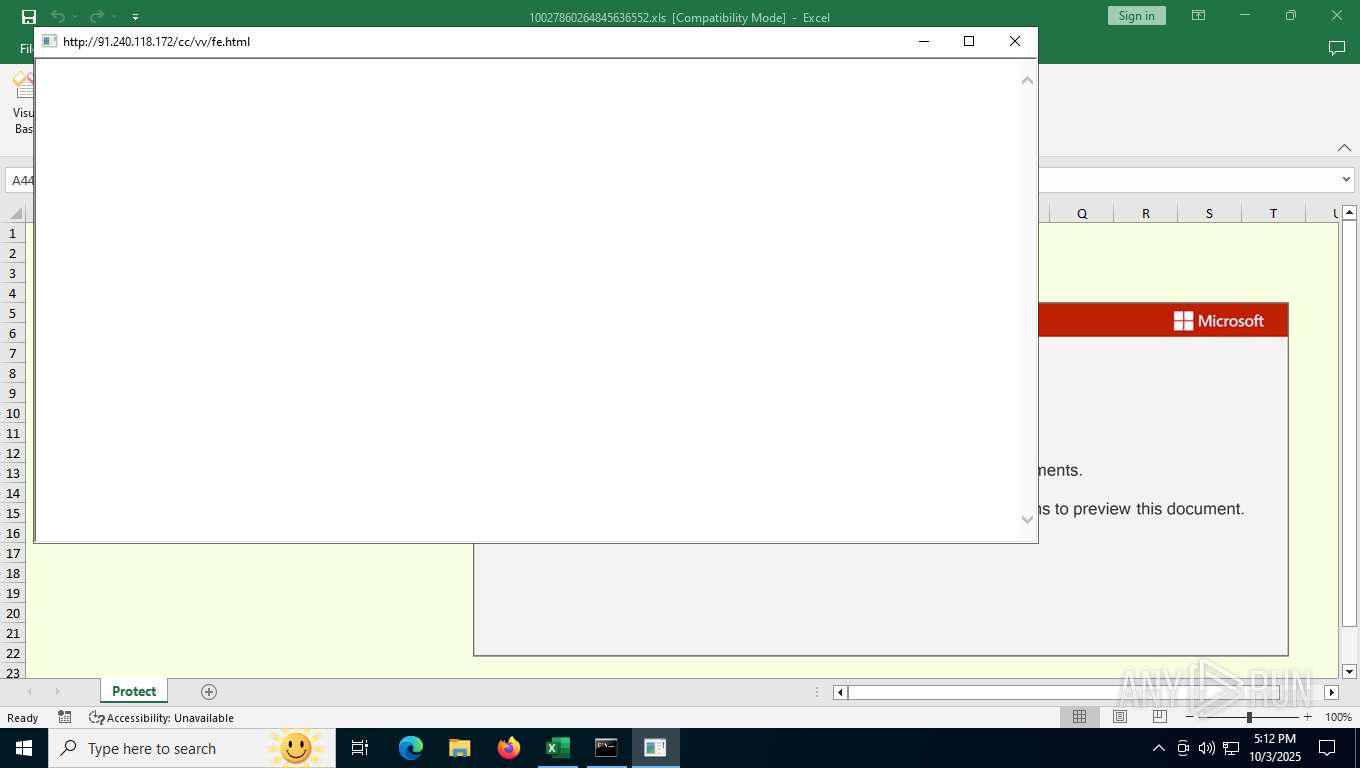Click the fe.html popup window title icon

[x=49, y=42]
